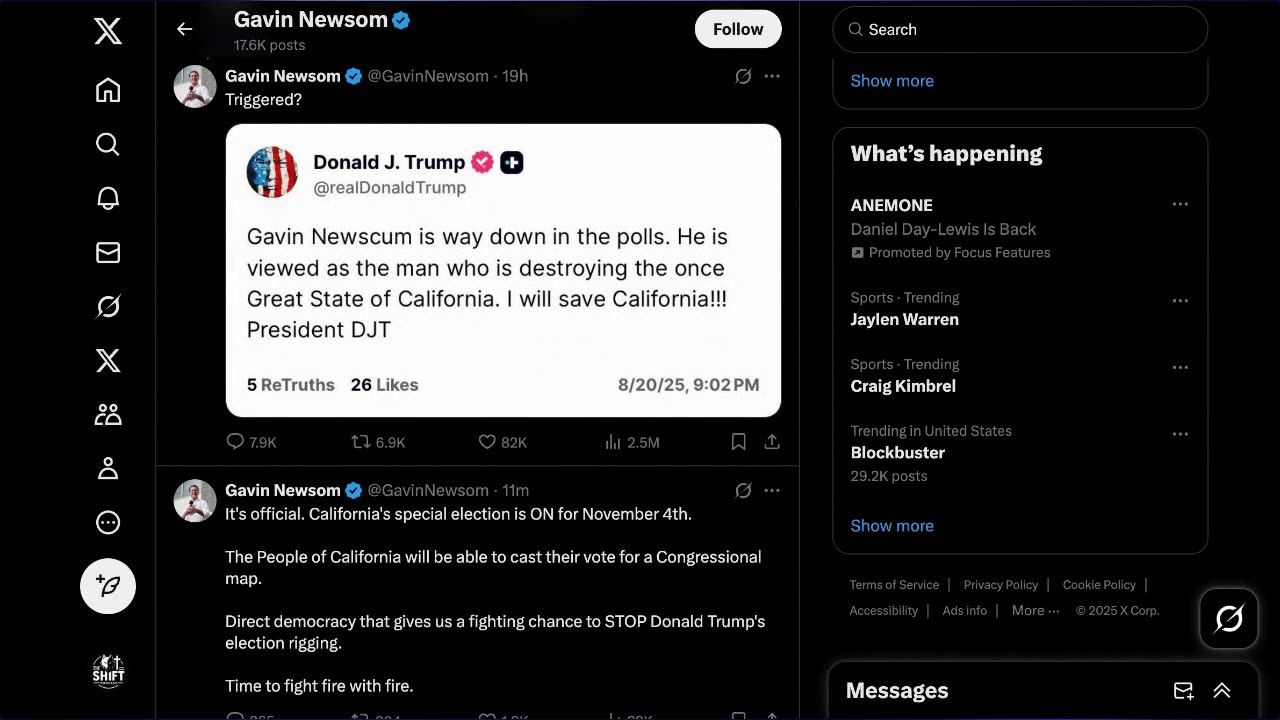Open More footer links menu
This screenshot has width=1280, height=720.
pos(1035,610)
